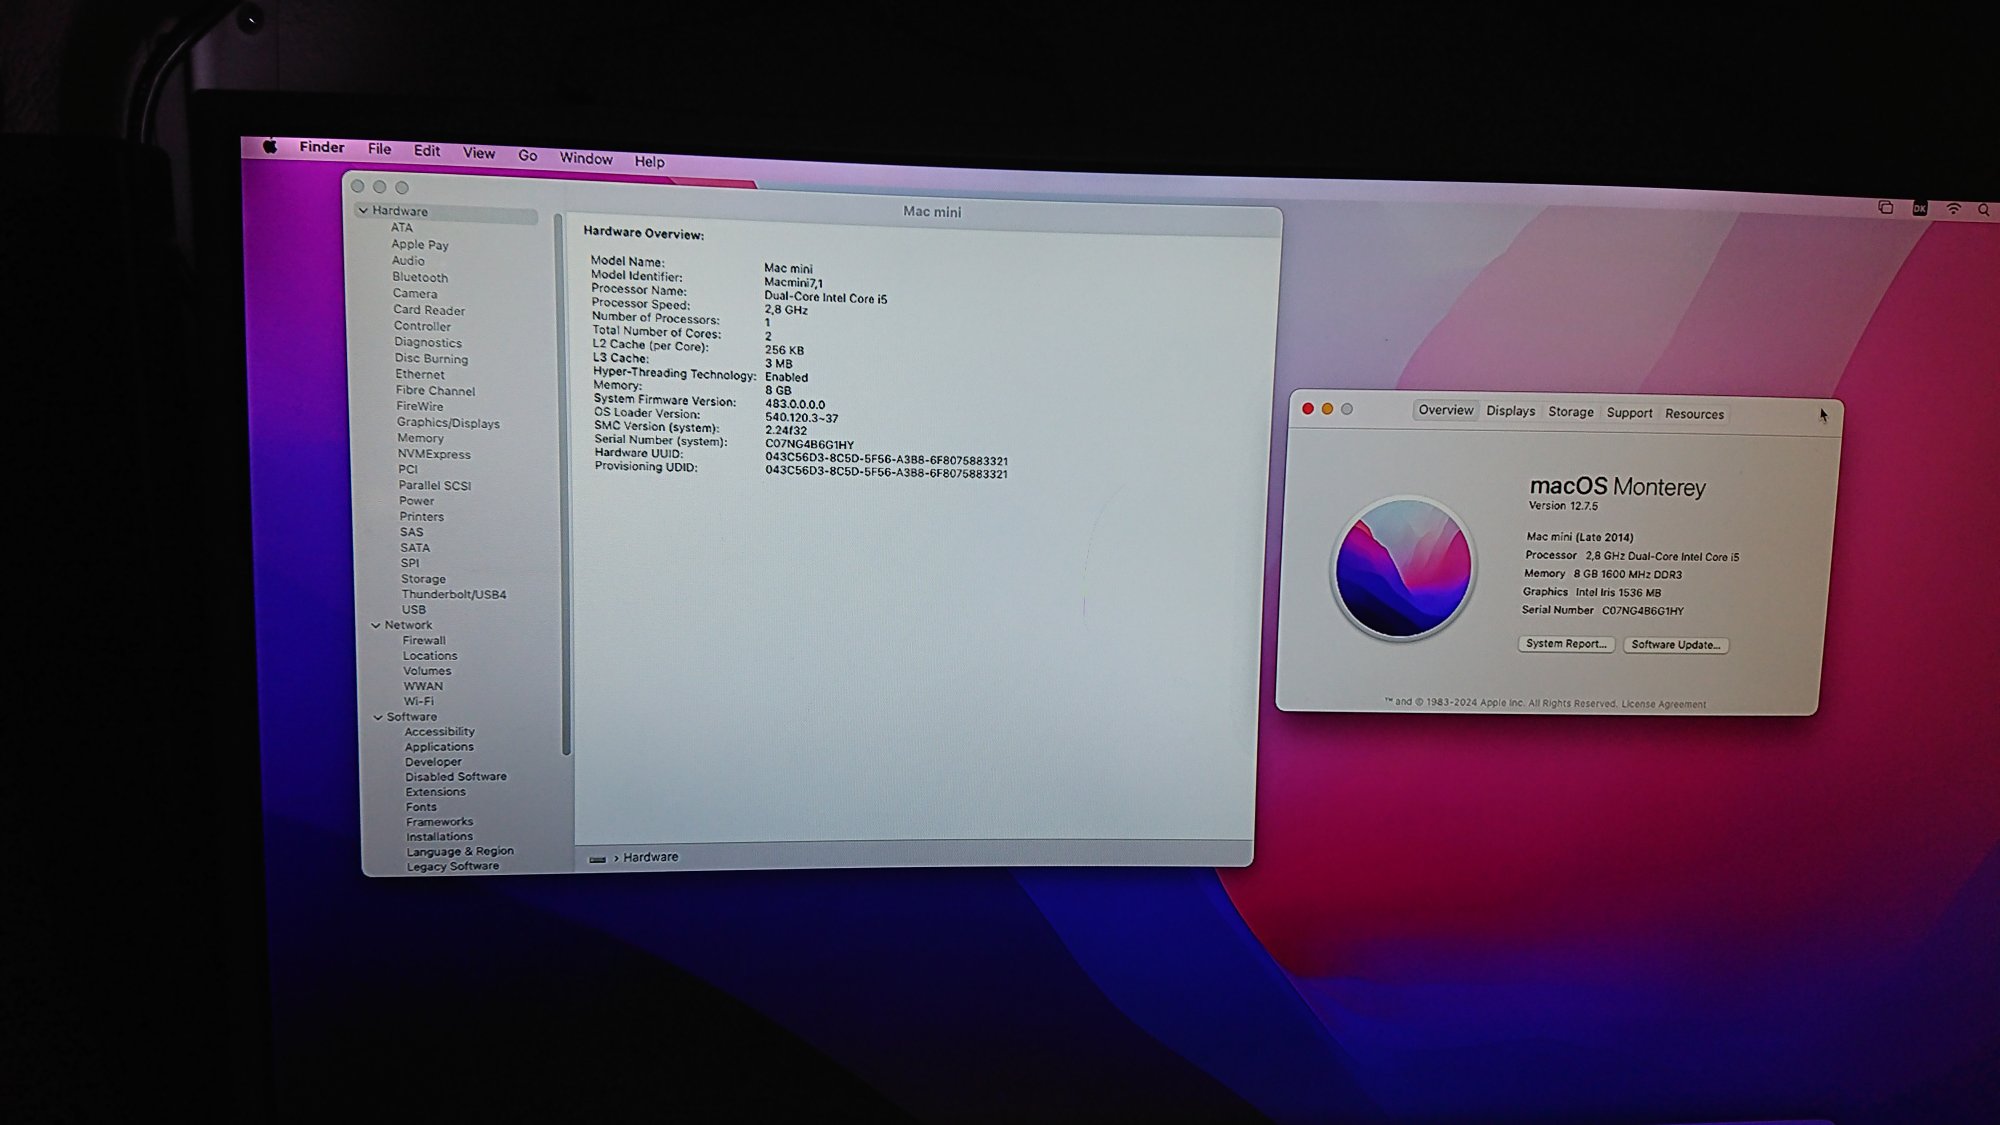Image resolution: width=2000 pixels, height=1125 pixels.
Task: Open the License Agreement link
Action: (1663, 704)
